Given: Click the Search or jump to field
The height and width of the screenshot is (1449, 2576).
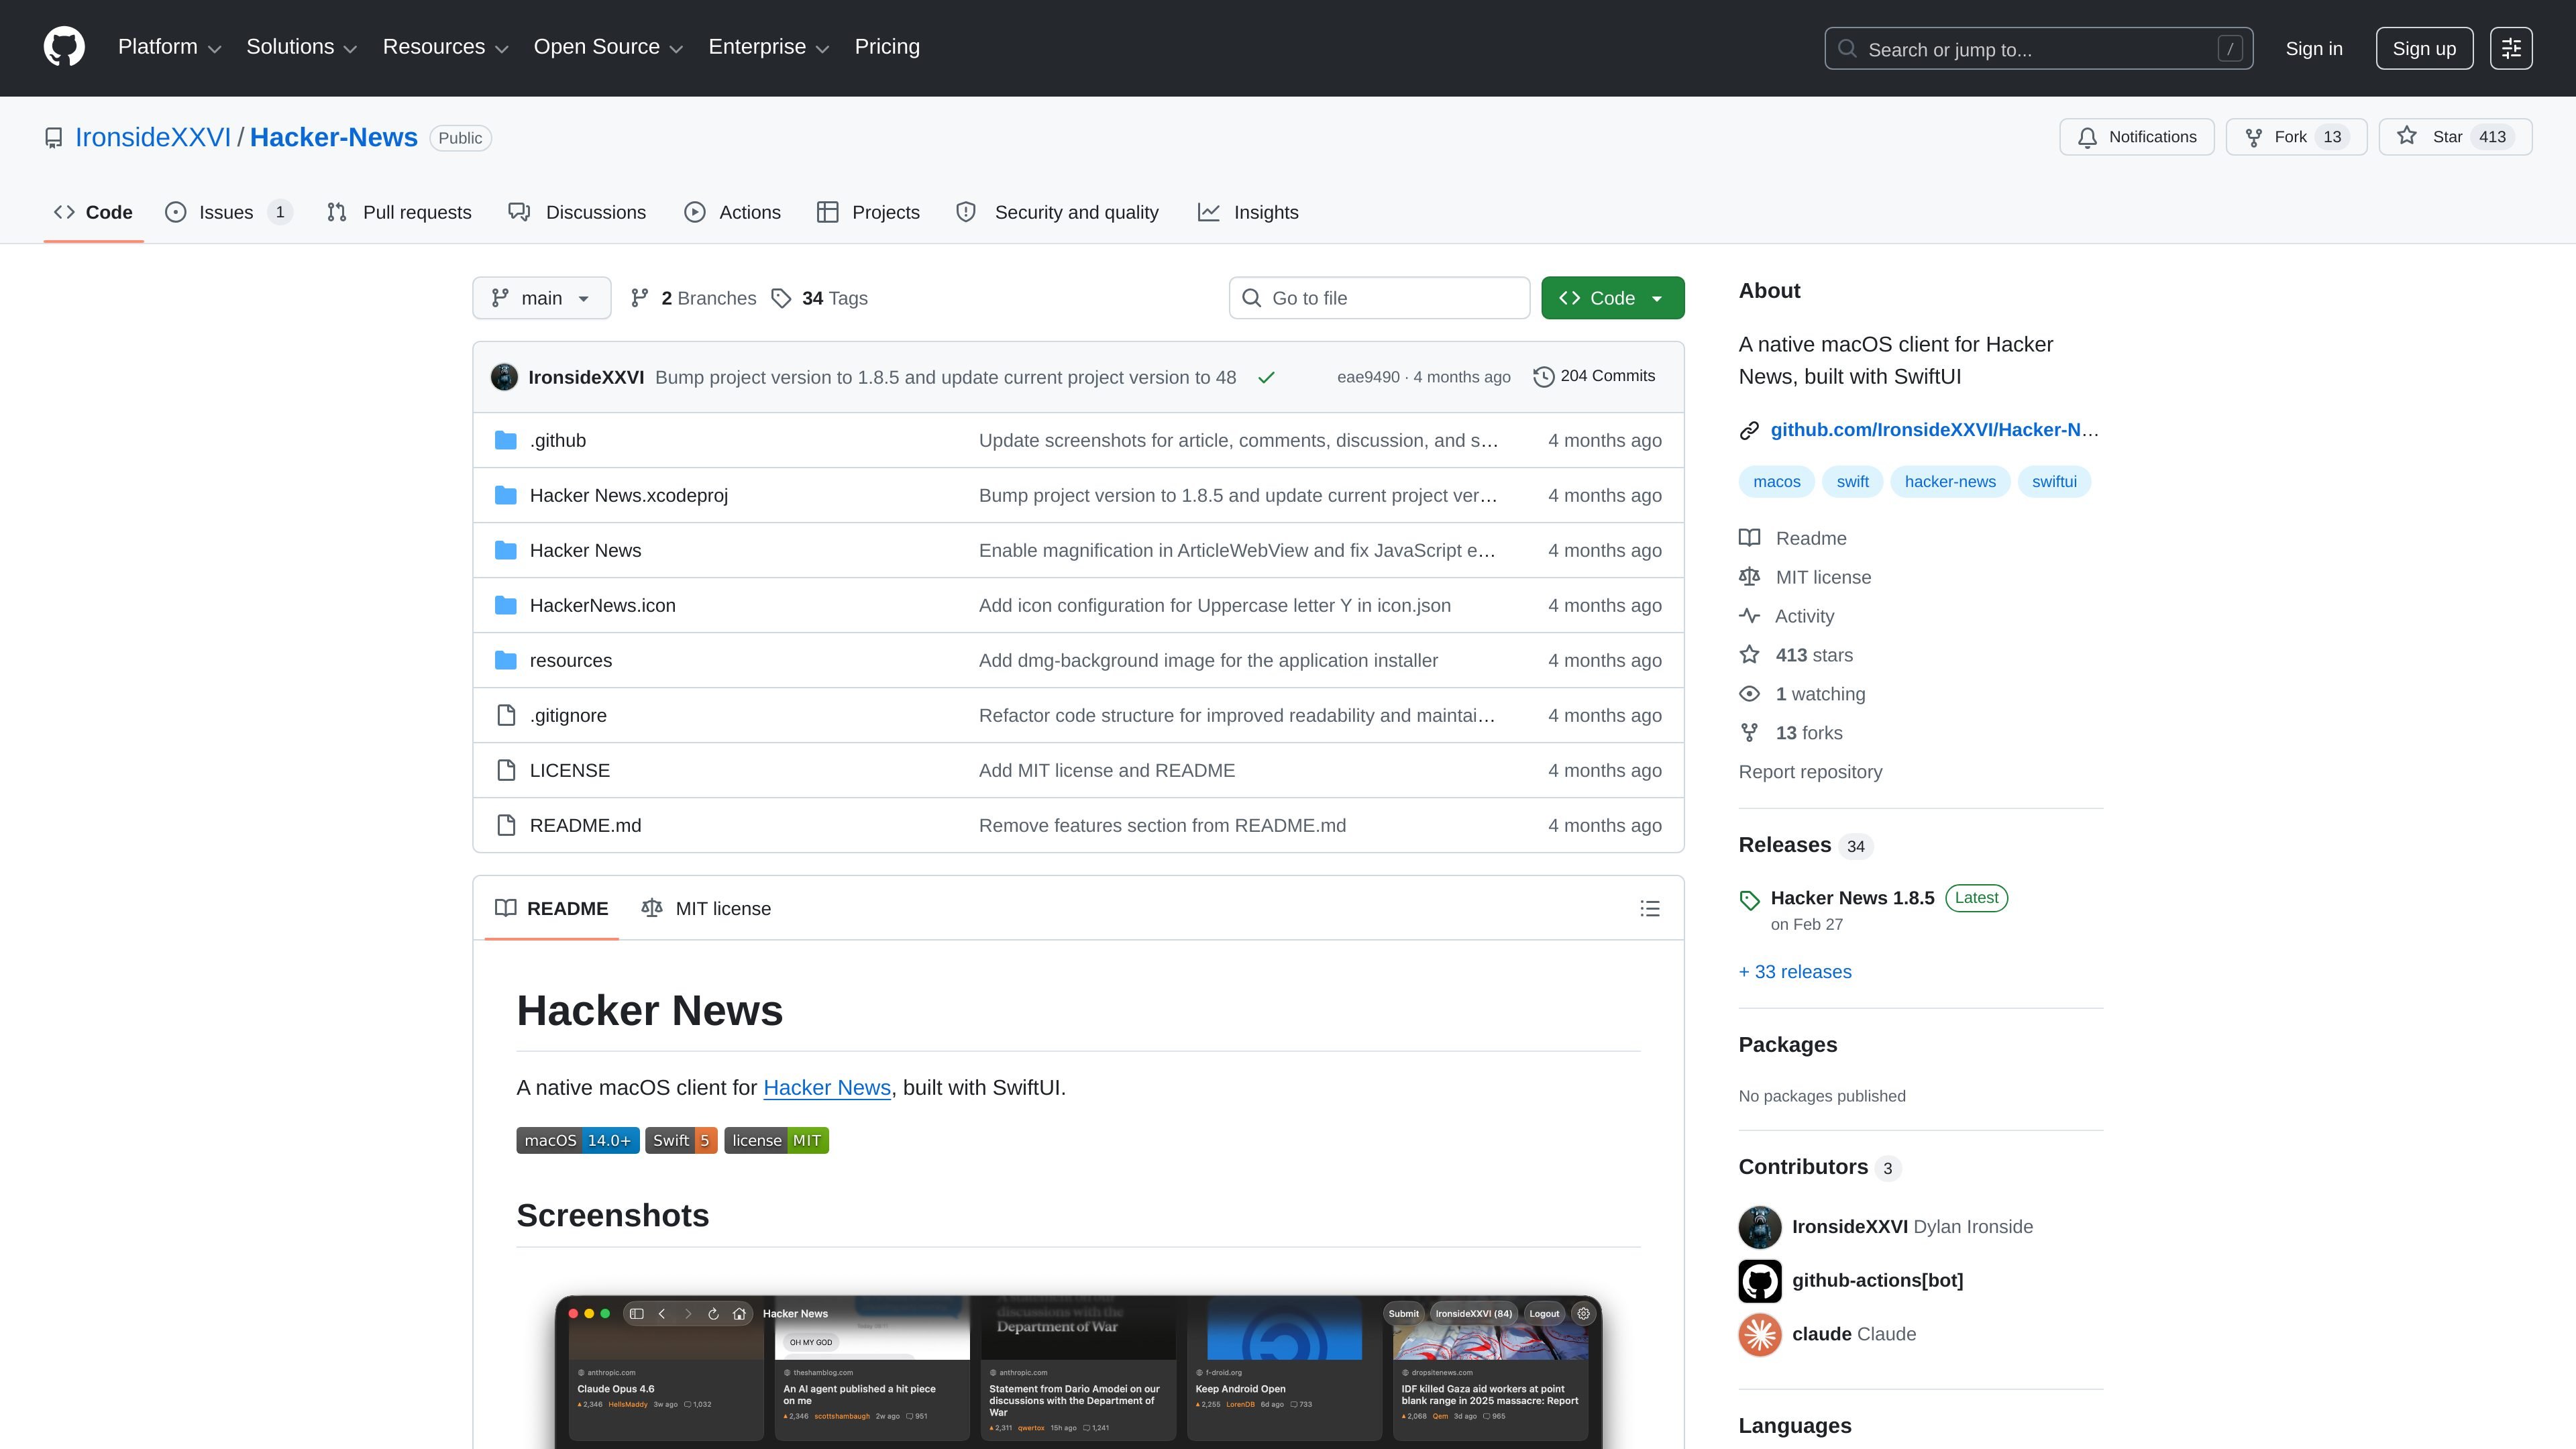Looking at the screenshot, I should [2038, 49].
